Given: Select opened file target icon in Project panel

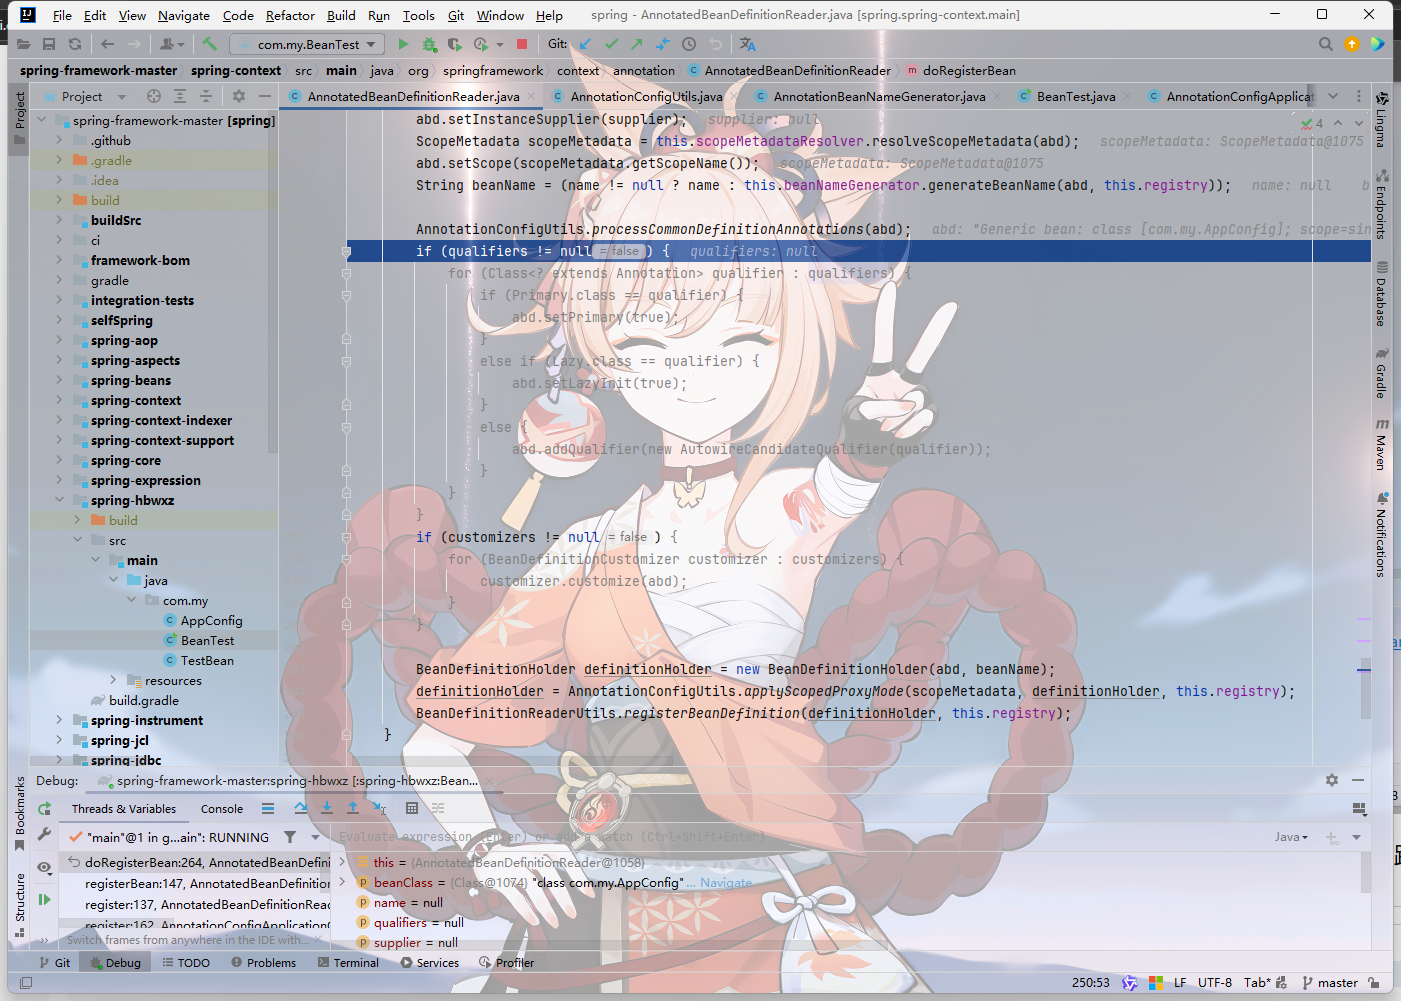Looking at the screenshot, I should point(154,96).
